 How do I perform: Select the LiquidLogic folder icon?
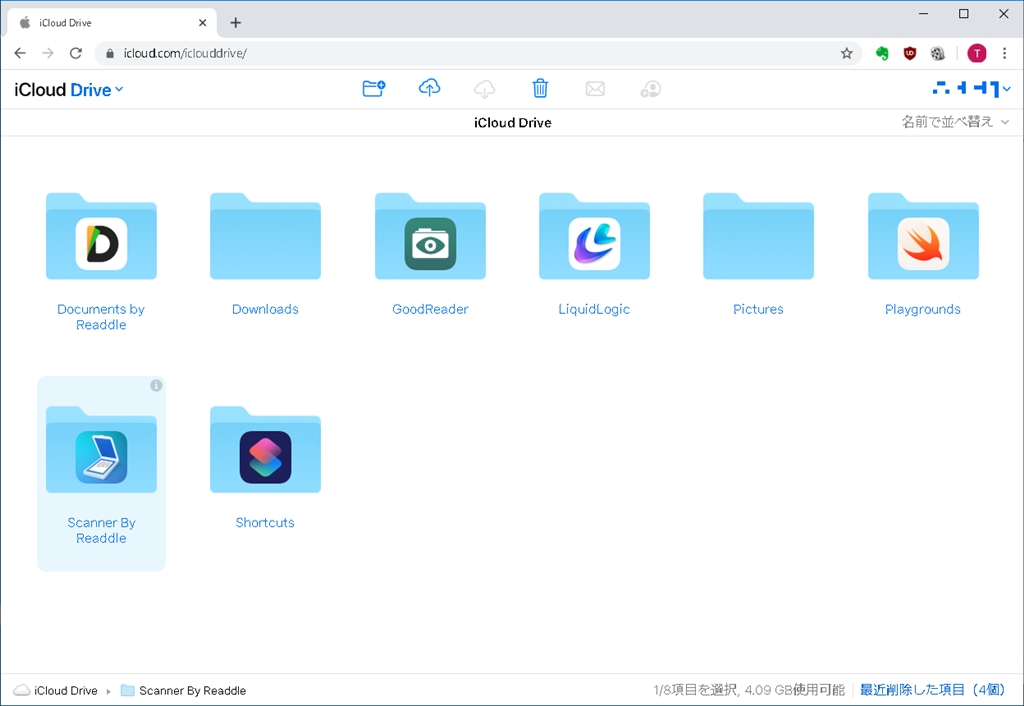(x=594, y=236)
